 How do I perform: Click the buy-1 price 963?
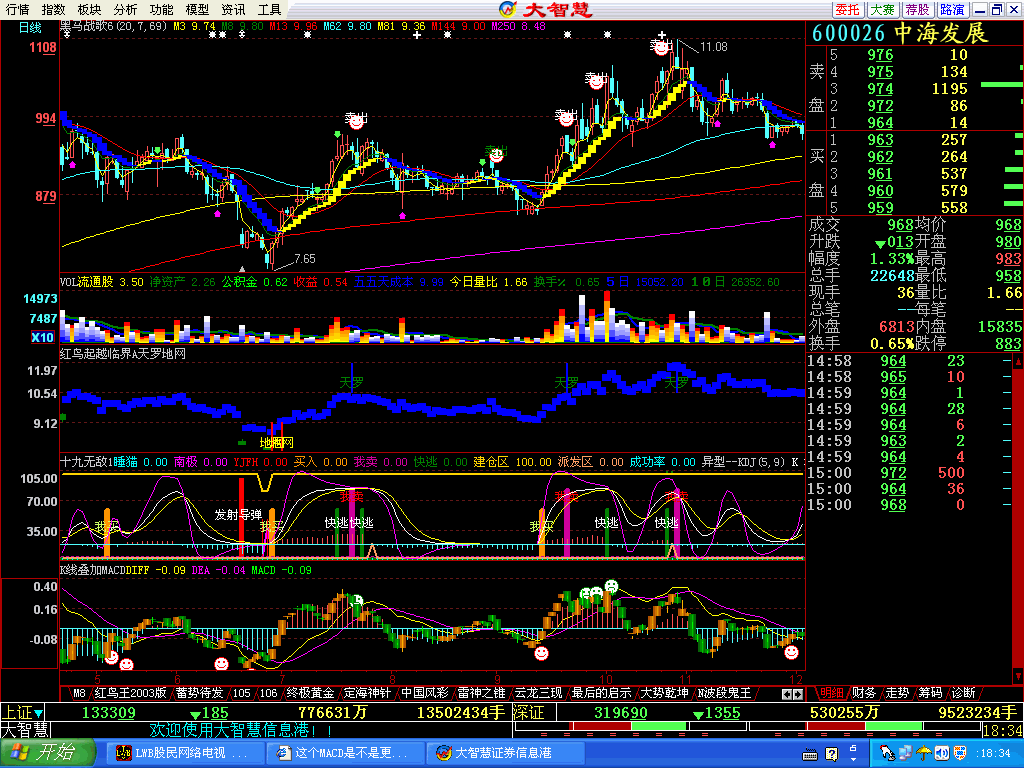(880, 140)
